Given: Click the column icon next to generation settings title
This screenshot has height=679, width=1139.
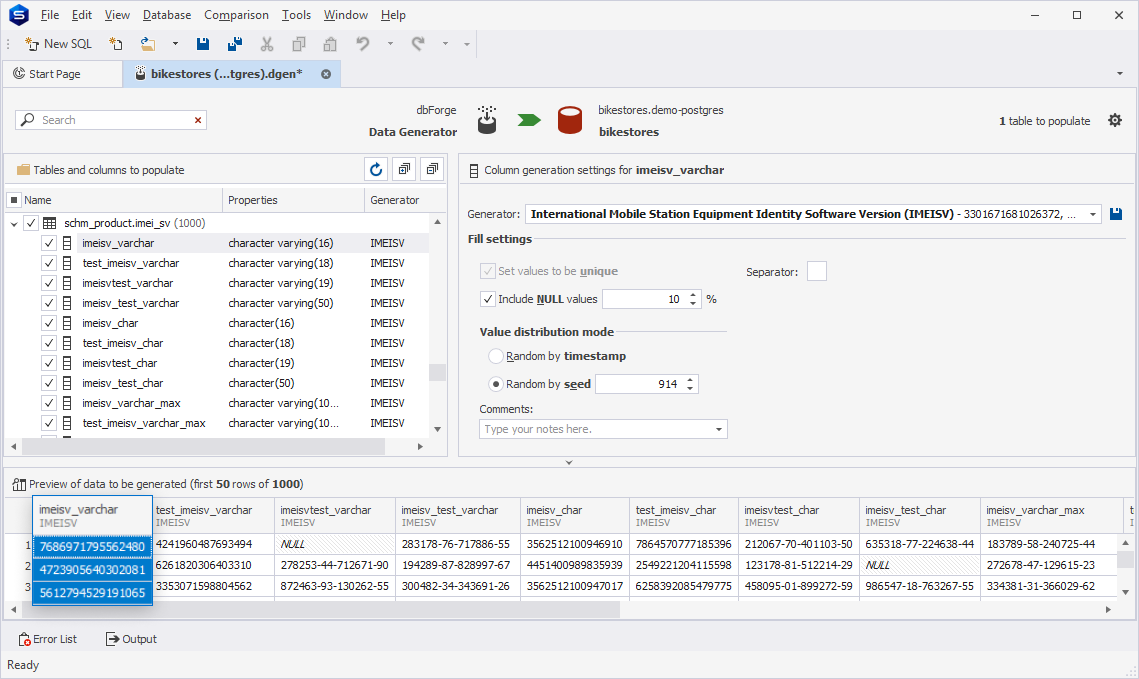Looking at the screenshot, I should [474, 171].
